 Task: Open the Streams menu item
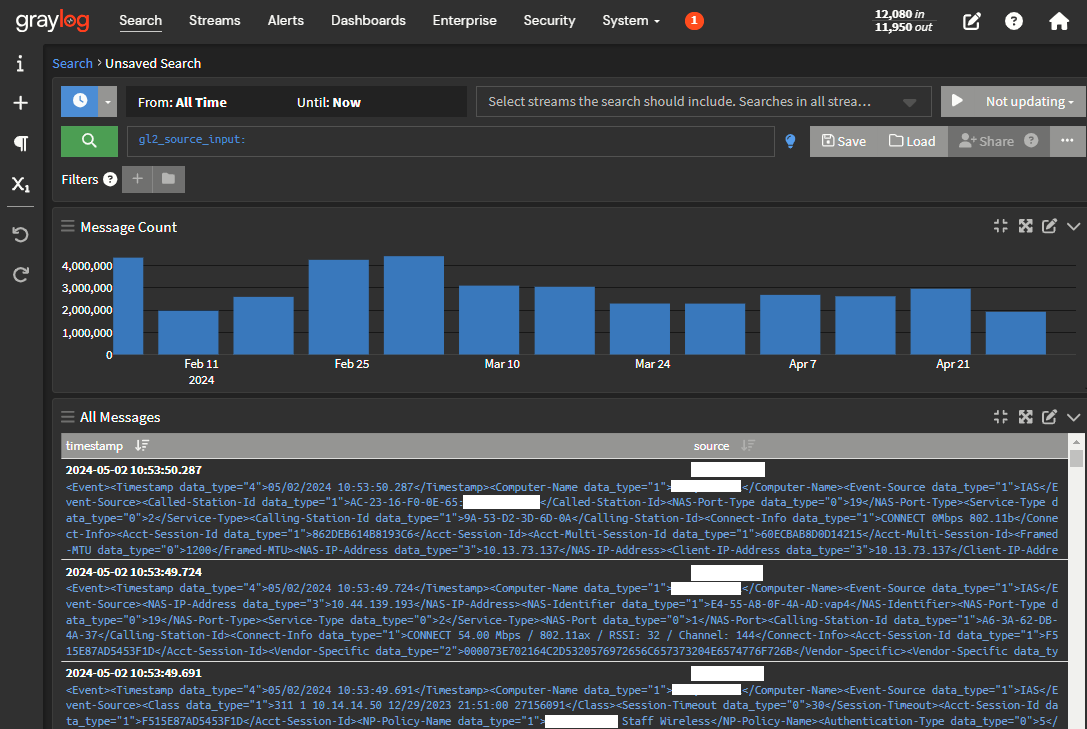pyautogui.click(x=214, y=20)
